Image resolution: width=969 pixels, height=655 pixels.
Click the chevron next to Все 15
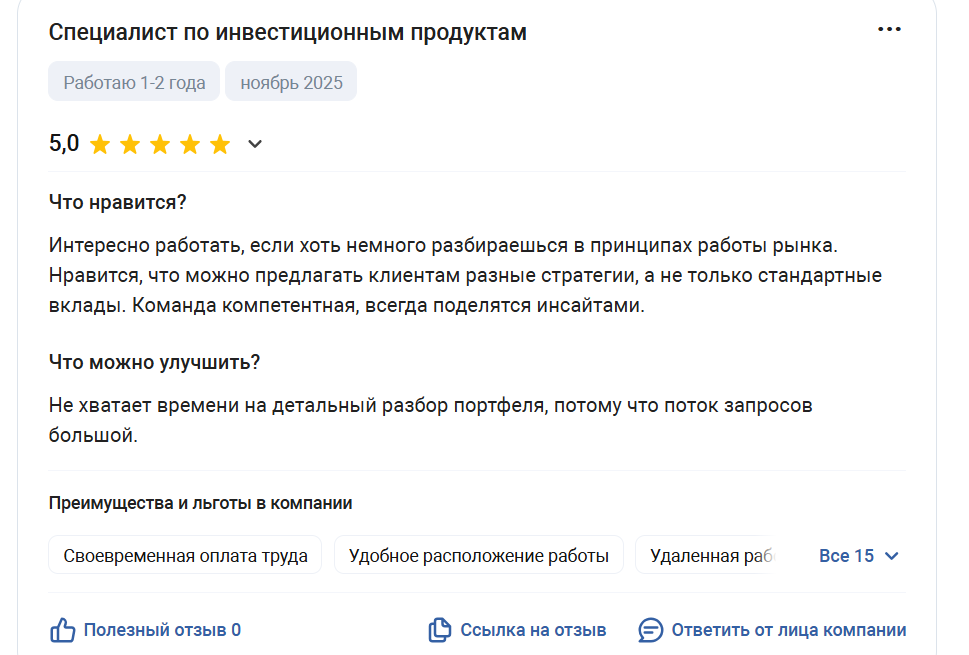pyautogui.click(x=891, y=556)
